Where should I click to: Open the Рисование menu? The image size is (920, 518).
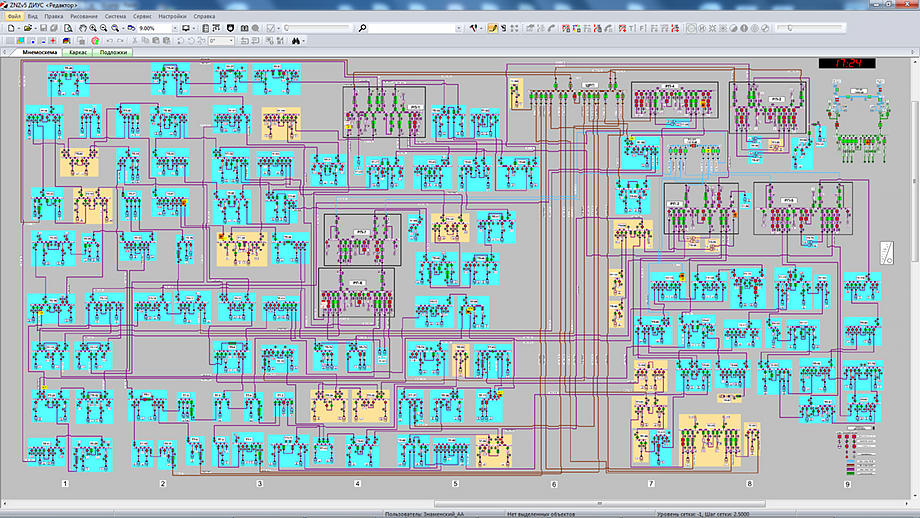coord(83,17)
